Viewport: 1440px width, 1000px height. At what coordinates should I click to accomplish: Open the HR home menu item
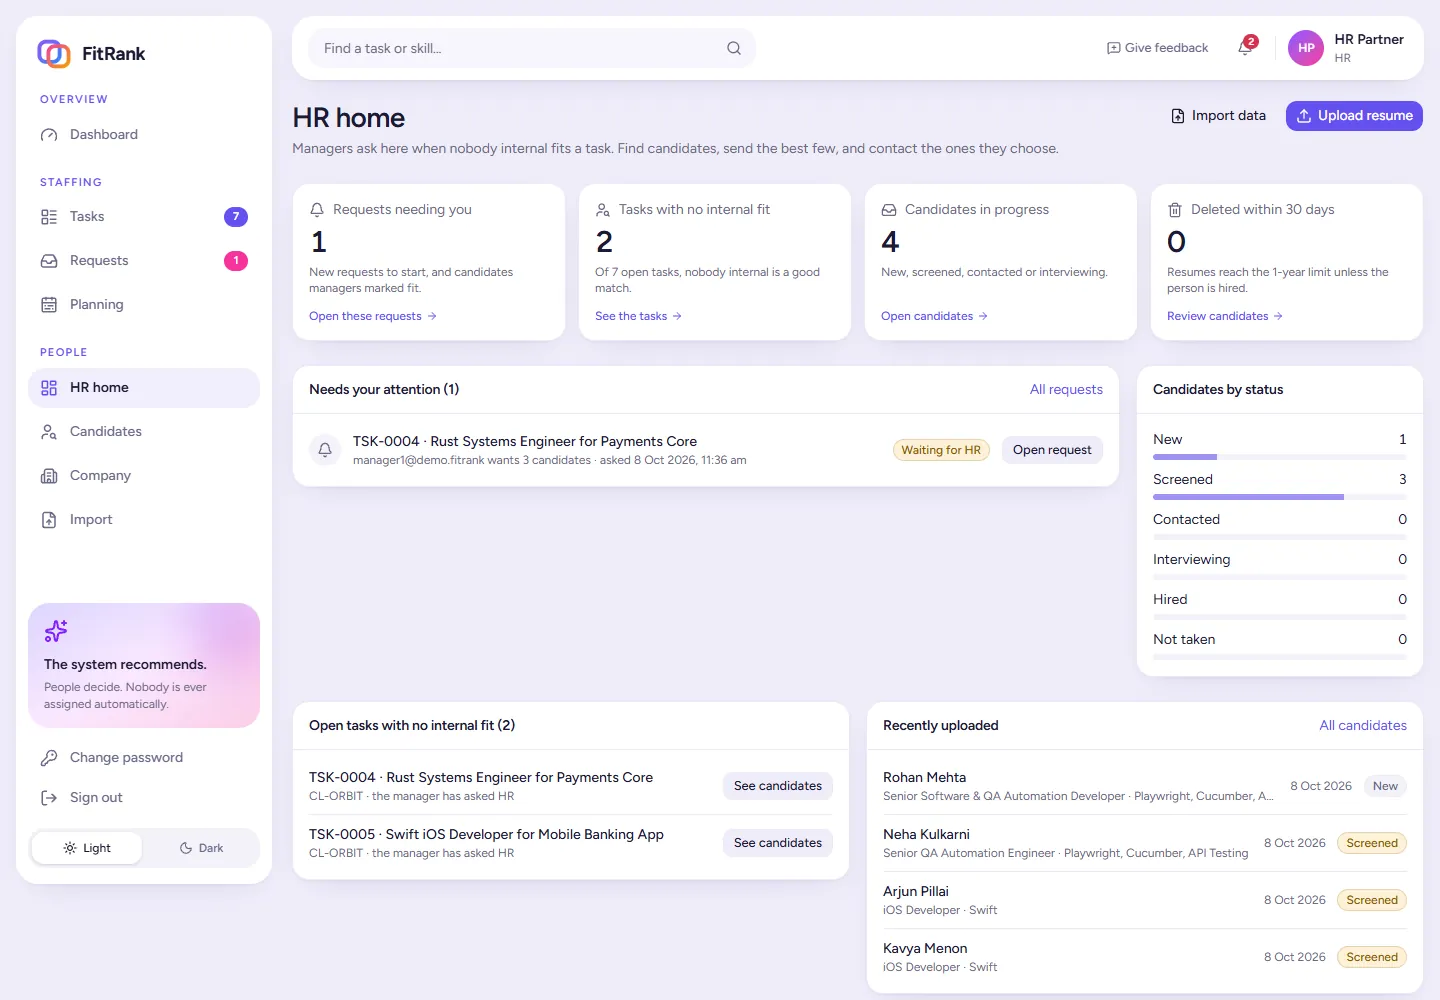[x=144, y=388]
